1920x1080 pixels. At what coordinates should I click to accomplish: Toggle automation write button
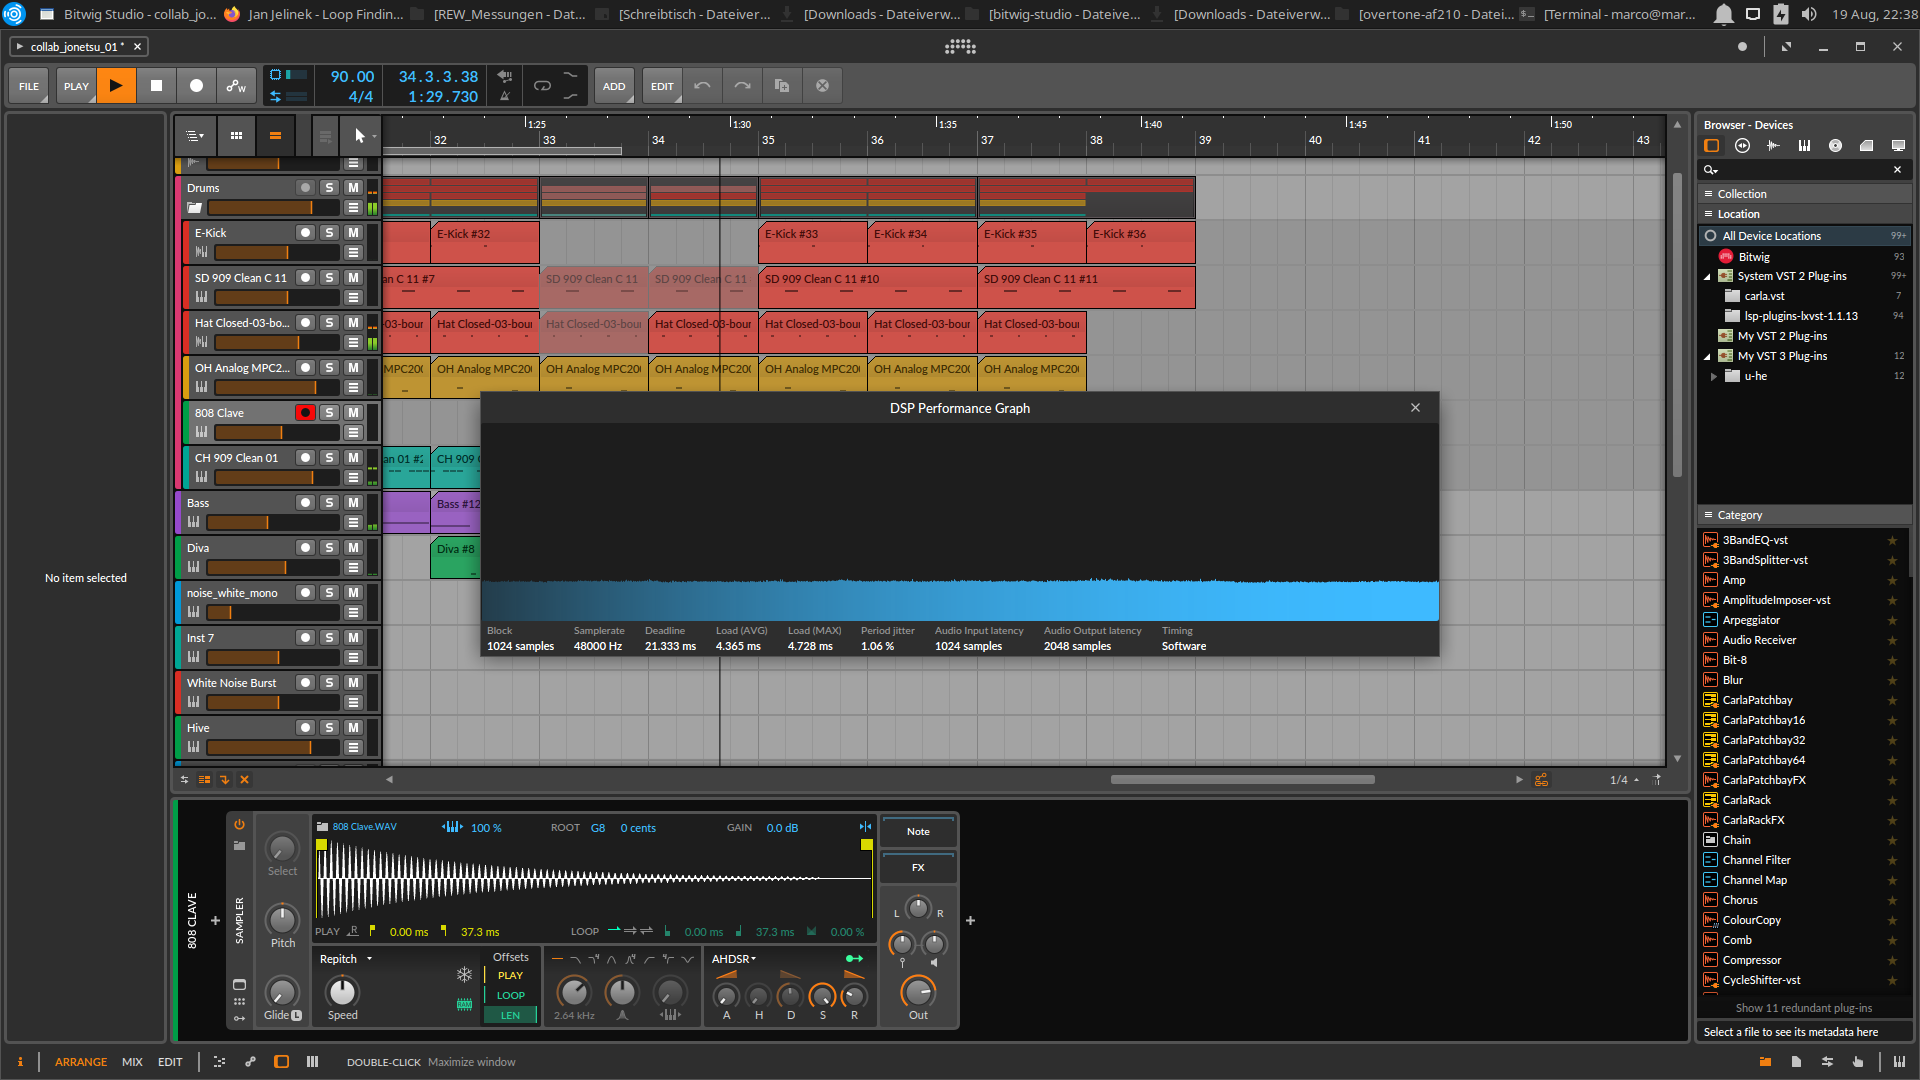click(x=236, y=86)
